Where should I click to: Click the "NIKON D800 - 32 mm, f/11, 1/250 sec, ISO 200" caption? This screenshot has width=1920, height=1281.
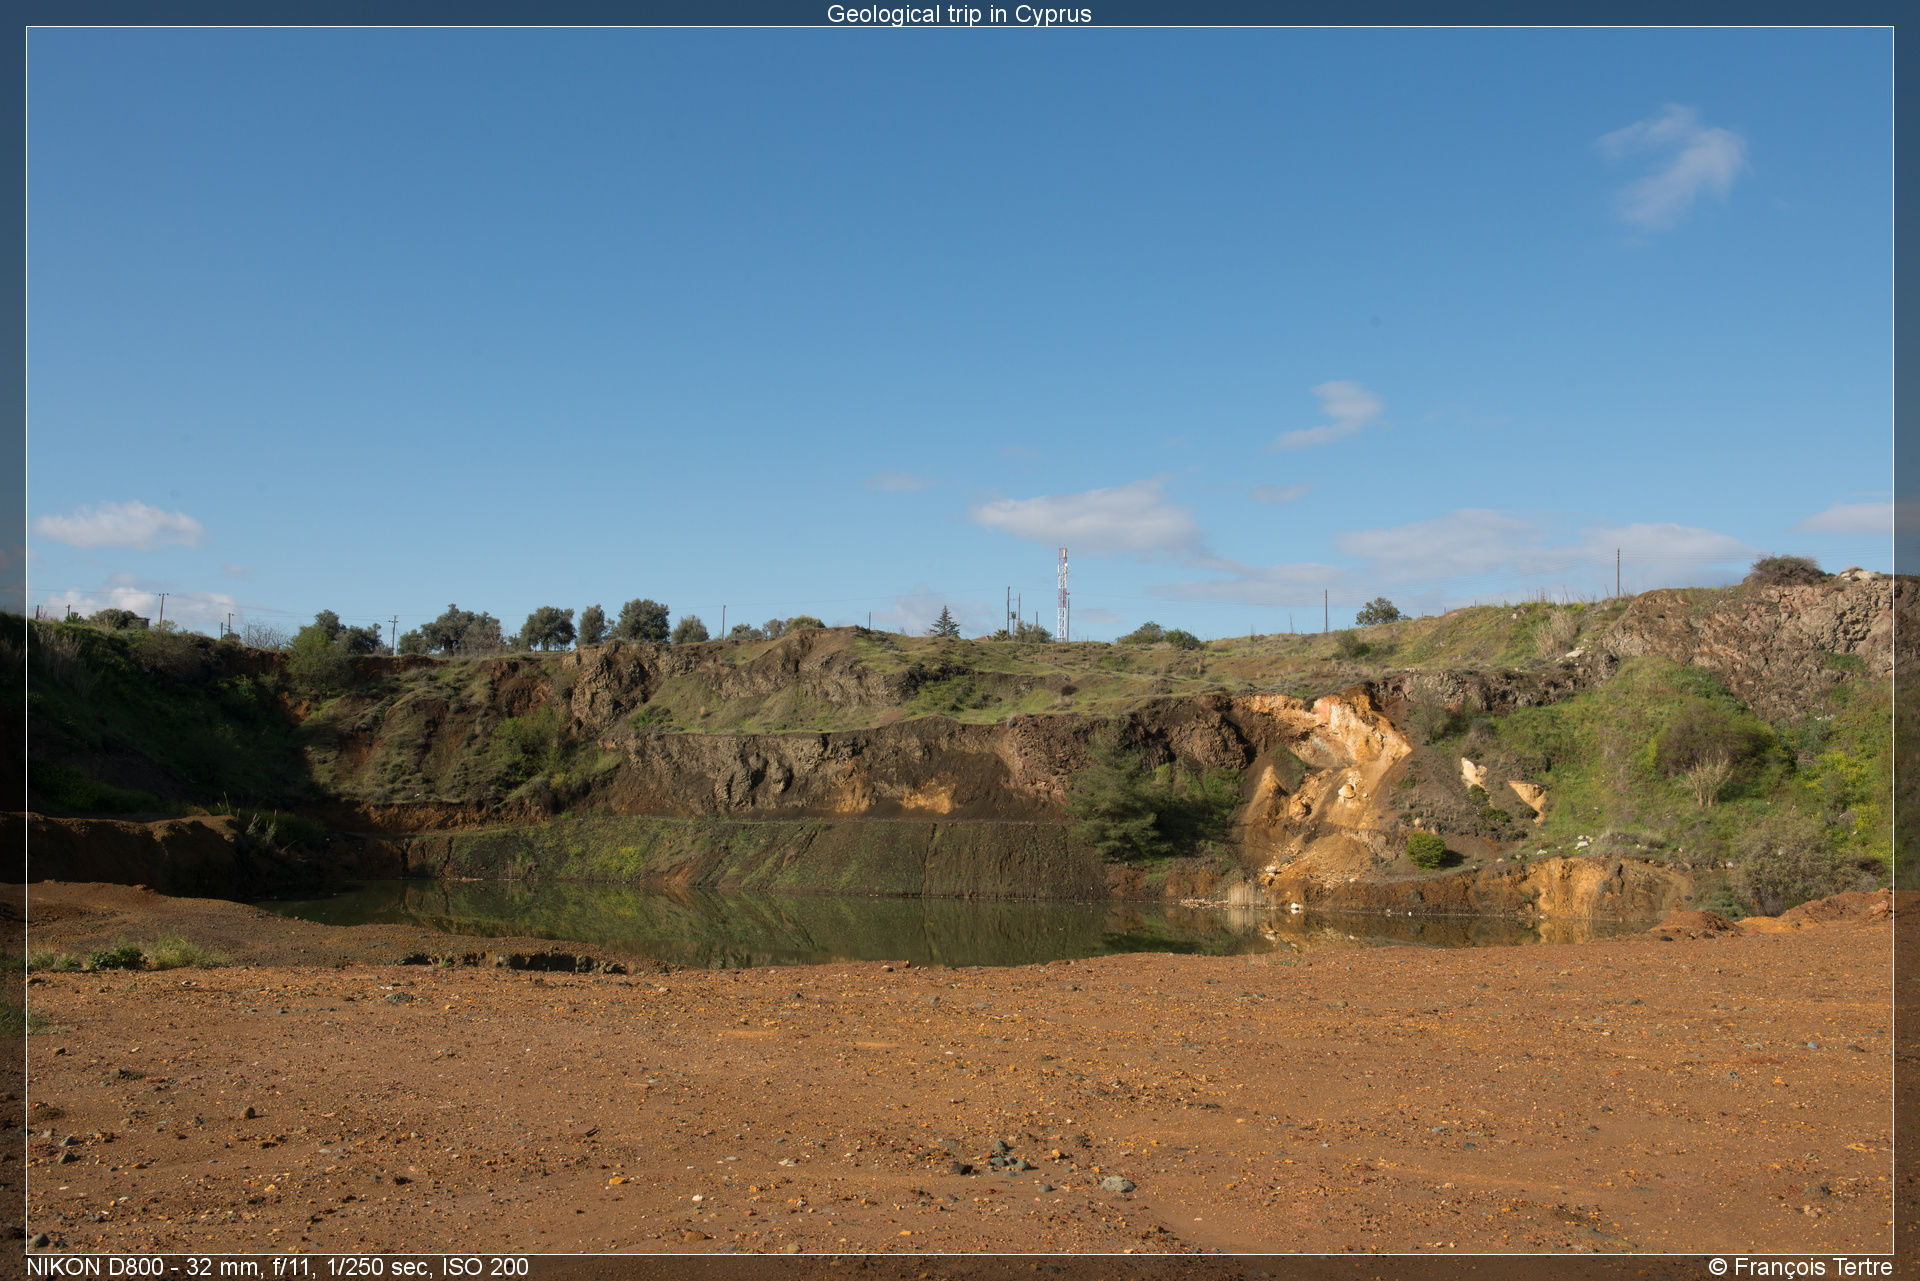[277, 1267]
